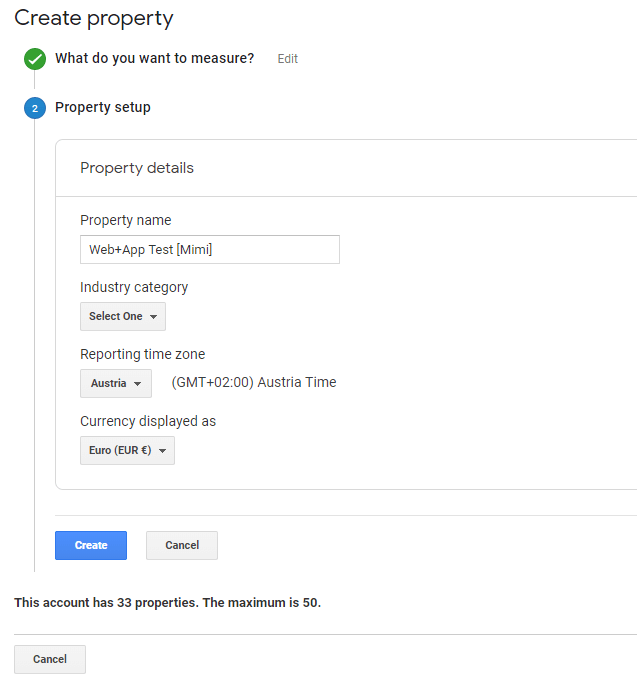The image size is (637, 688).
Task: Focus the Property name text field
Action: click(210, 249)
